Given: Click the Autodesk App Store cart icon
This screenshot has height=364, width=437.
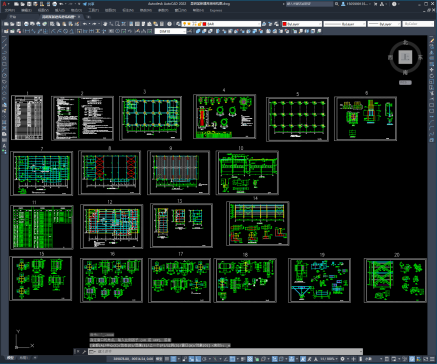Looking at the screenshot, I should coord(376,4).
